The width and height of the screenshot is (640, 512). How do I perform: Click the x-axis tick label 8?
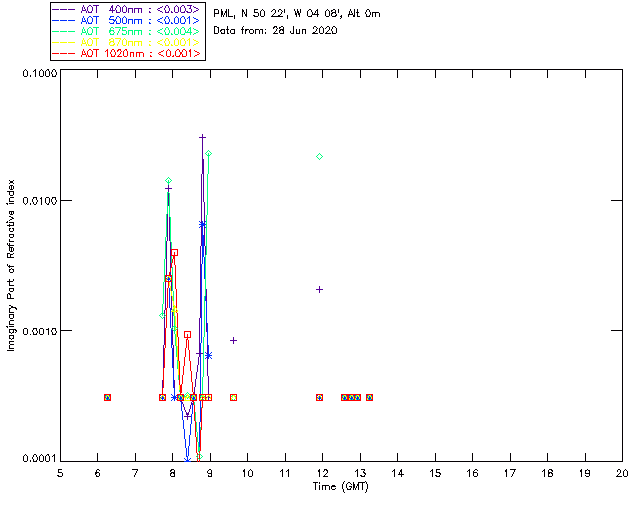tap(173, 473)
